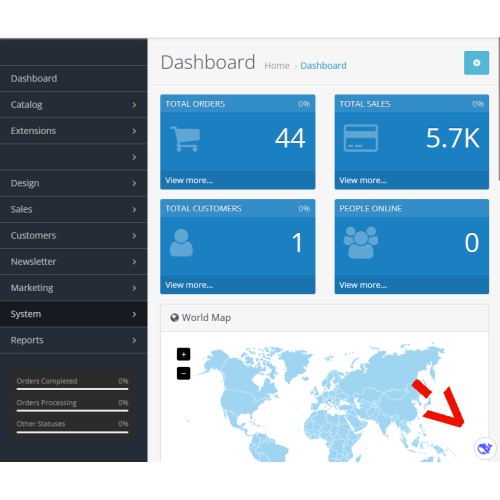The height and width of the screenshot is (500, 500).
Task: Zoom out the world map with minus
Action: [x=183, y=373]
